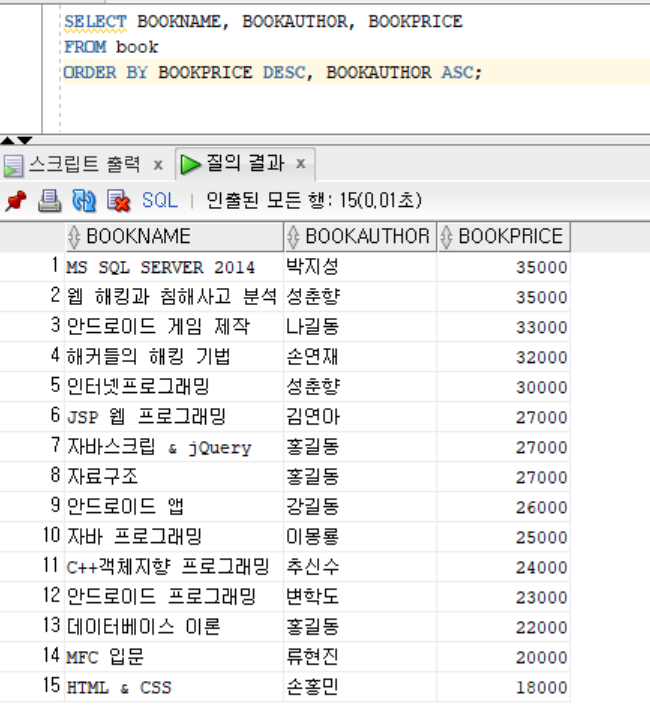
Task: Select the author cell '이몽룡'
Action: tap(360, 537)
